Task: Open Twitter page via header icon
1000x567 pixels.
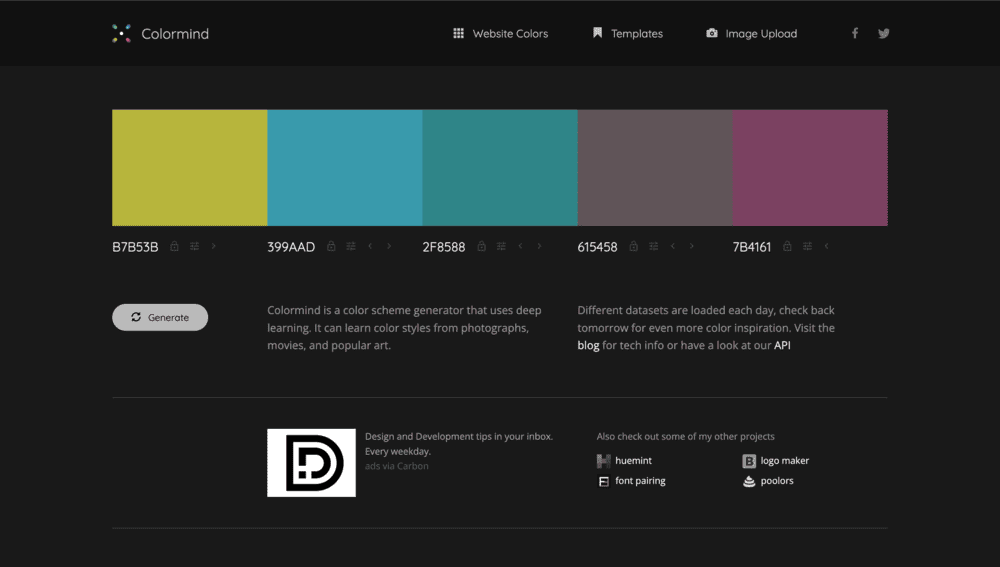Action: (x=884, y=33)
